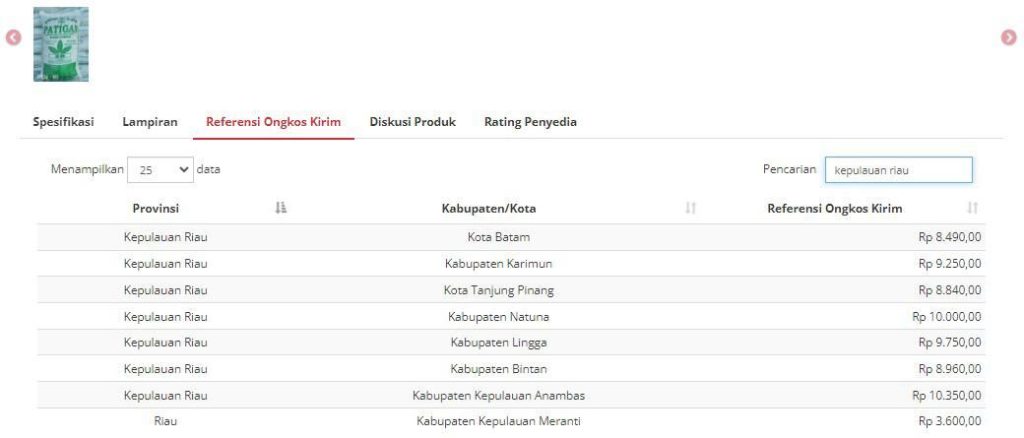Open the product thumbnail image
The width and height of the screenshot is (1024, 438).
pos(61,45)
